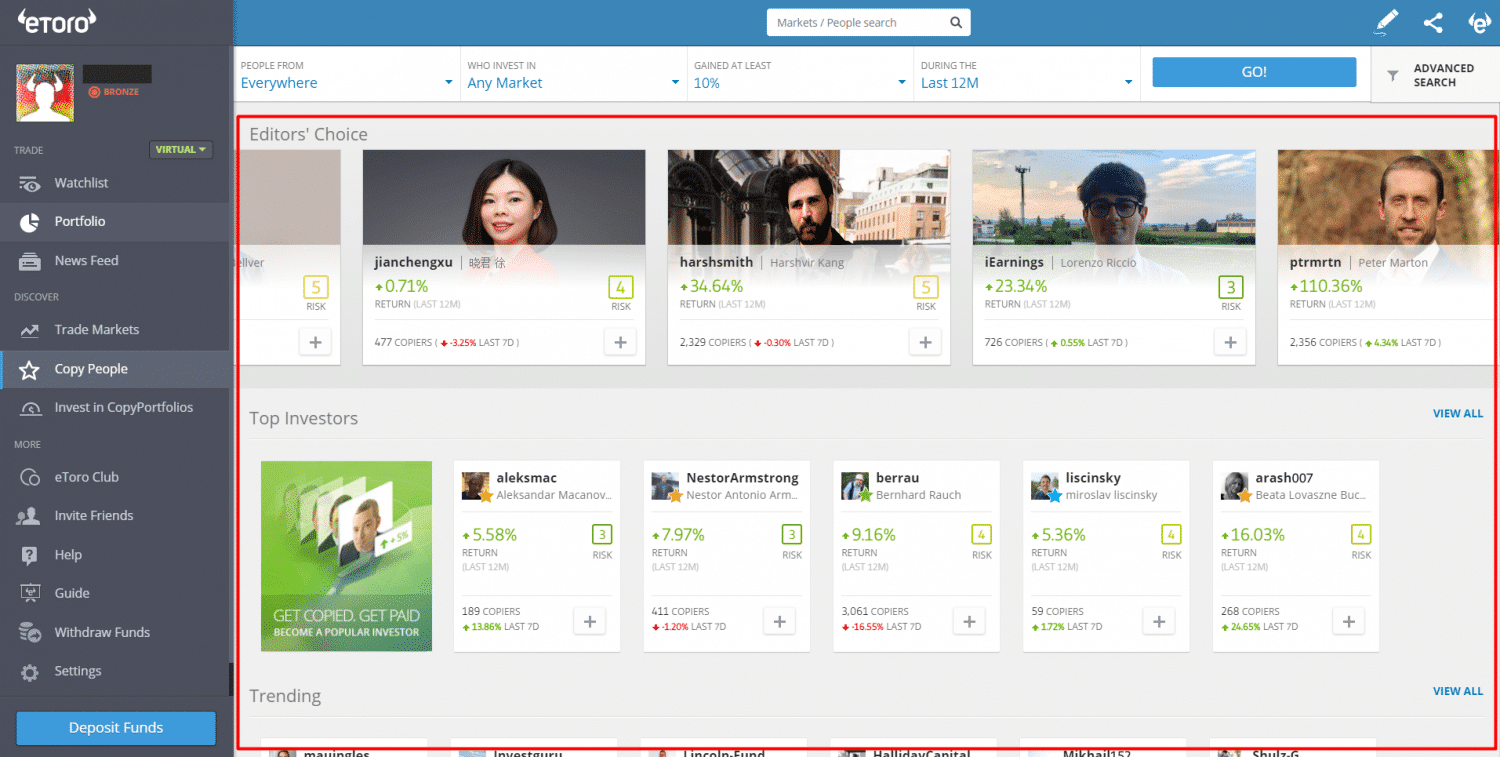
Task: Click the BRONZE membership badge
Action: 113,92
